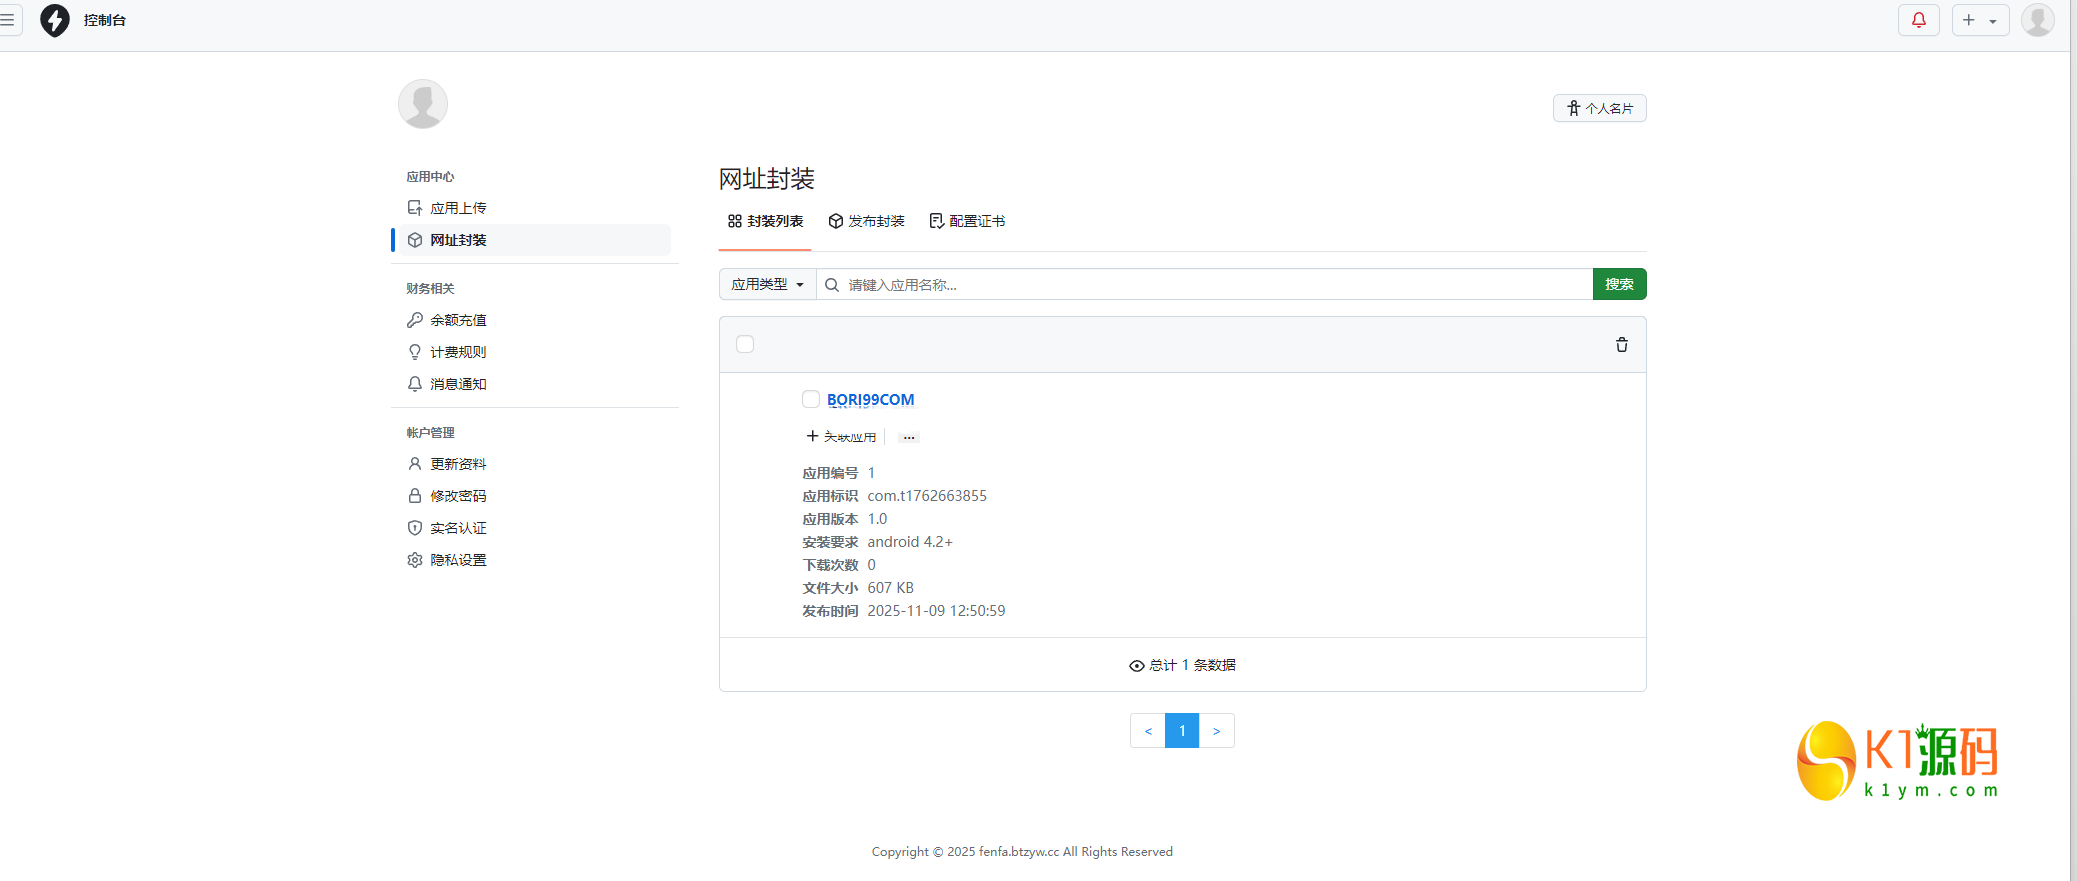Open notifications bell icon

point(1918,20)
